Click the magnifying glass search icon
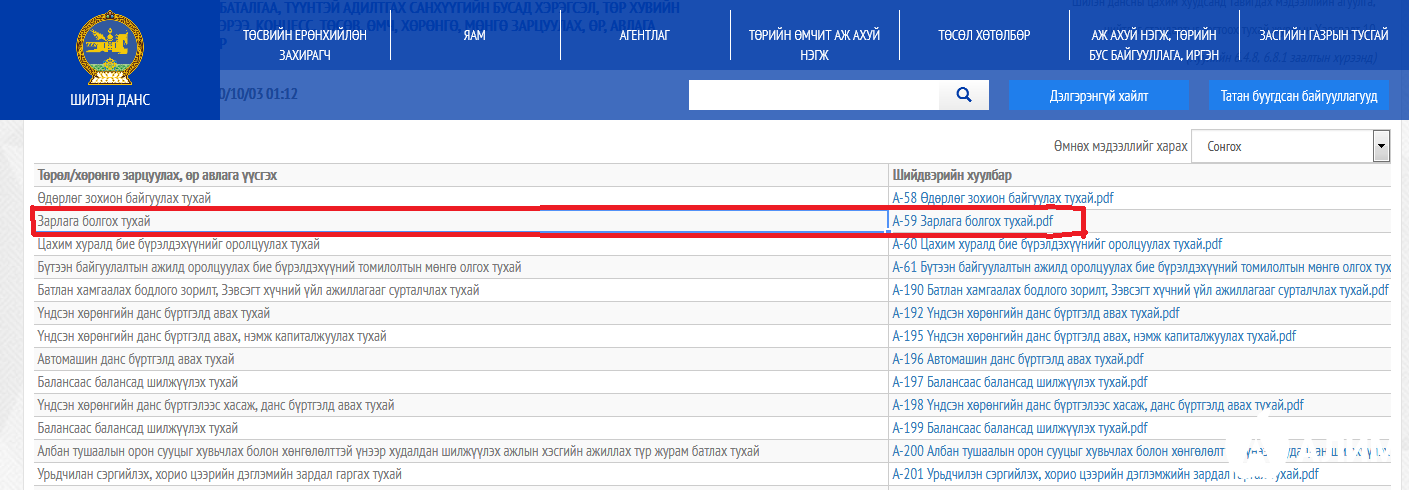Viewport: 1409px width, 490px height. point(964,95)
